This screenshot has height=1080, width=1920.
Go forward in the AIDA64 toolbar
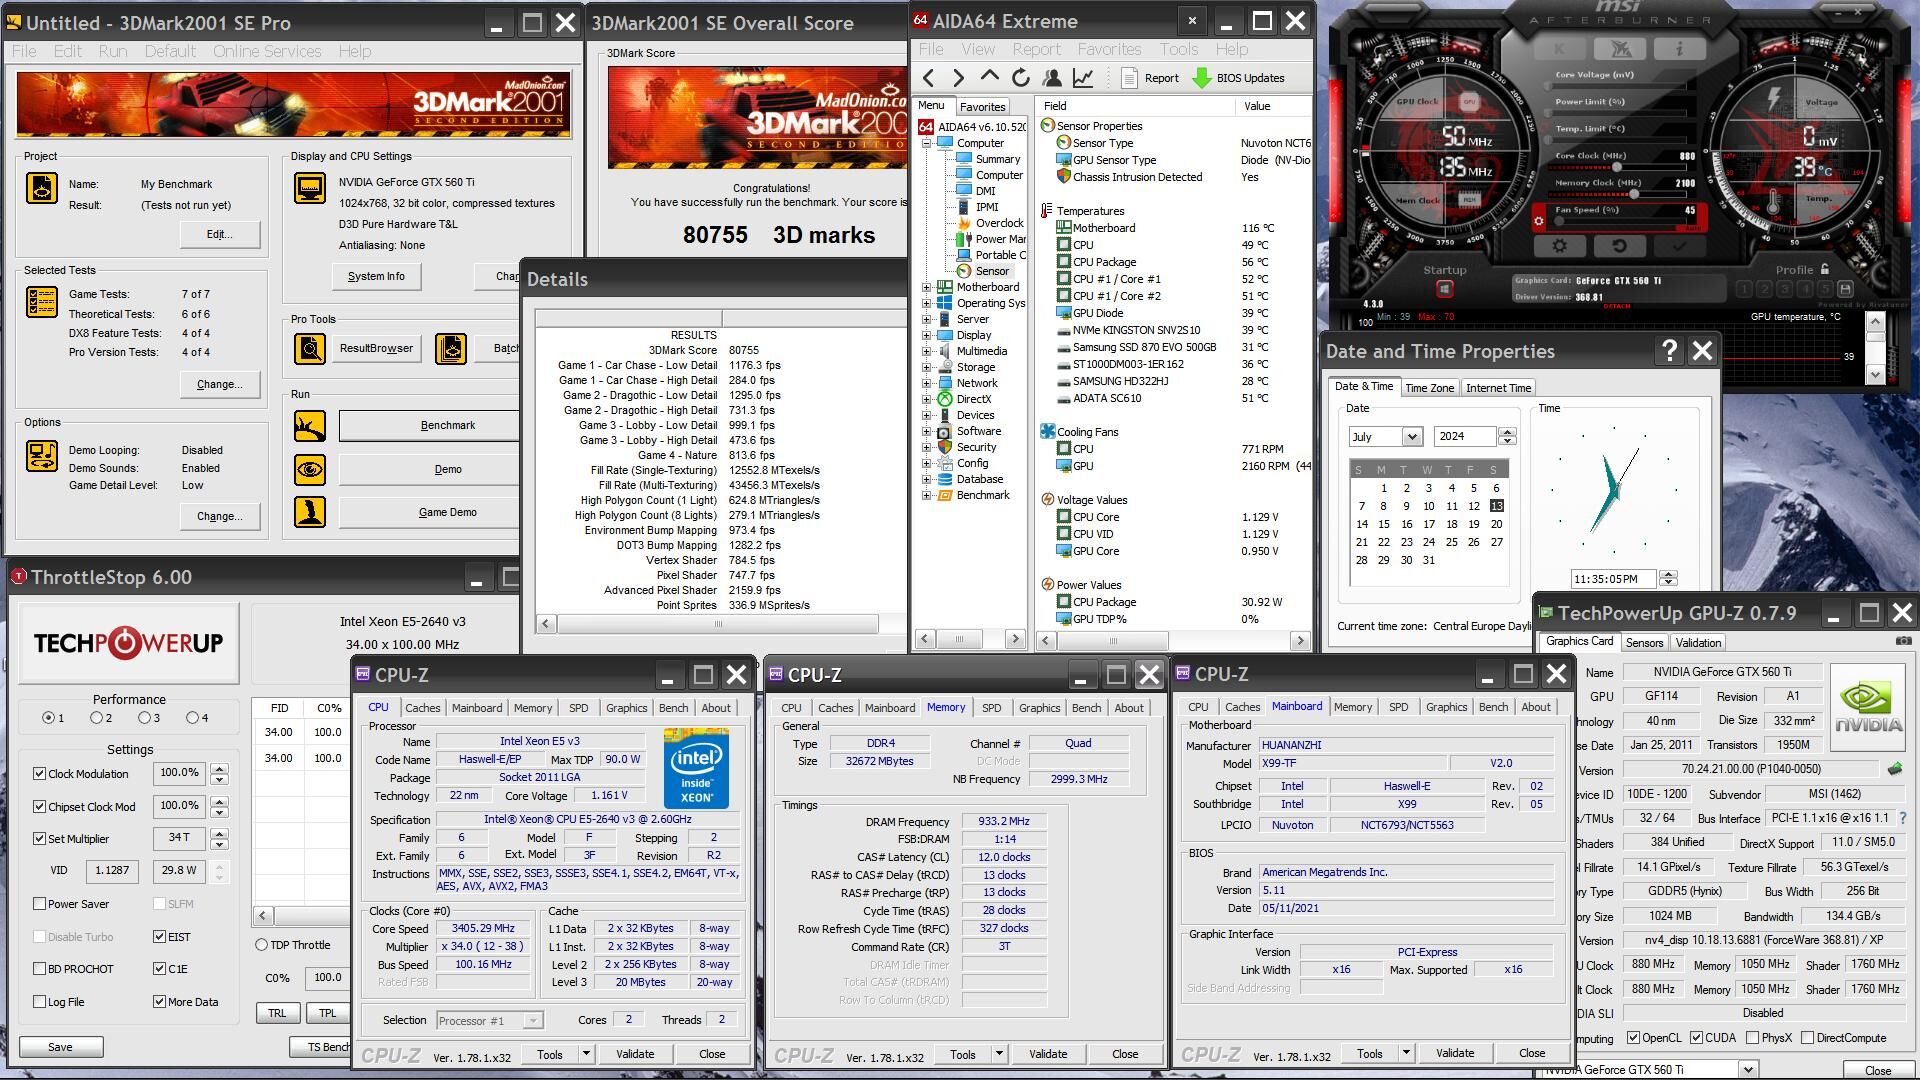point(958,77)
